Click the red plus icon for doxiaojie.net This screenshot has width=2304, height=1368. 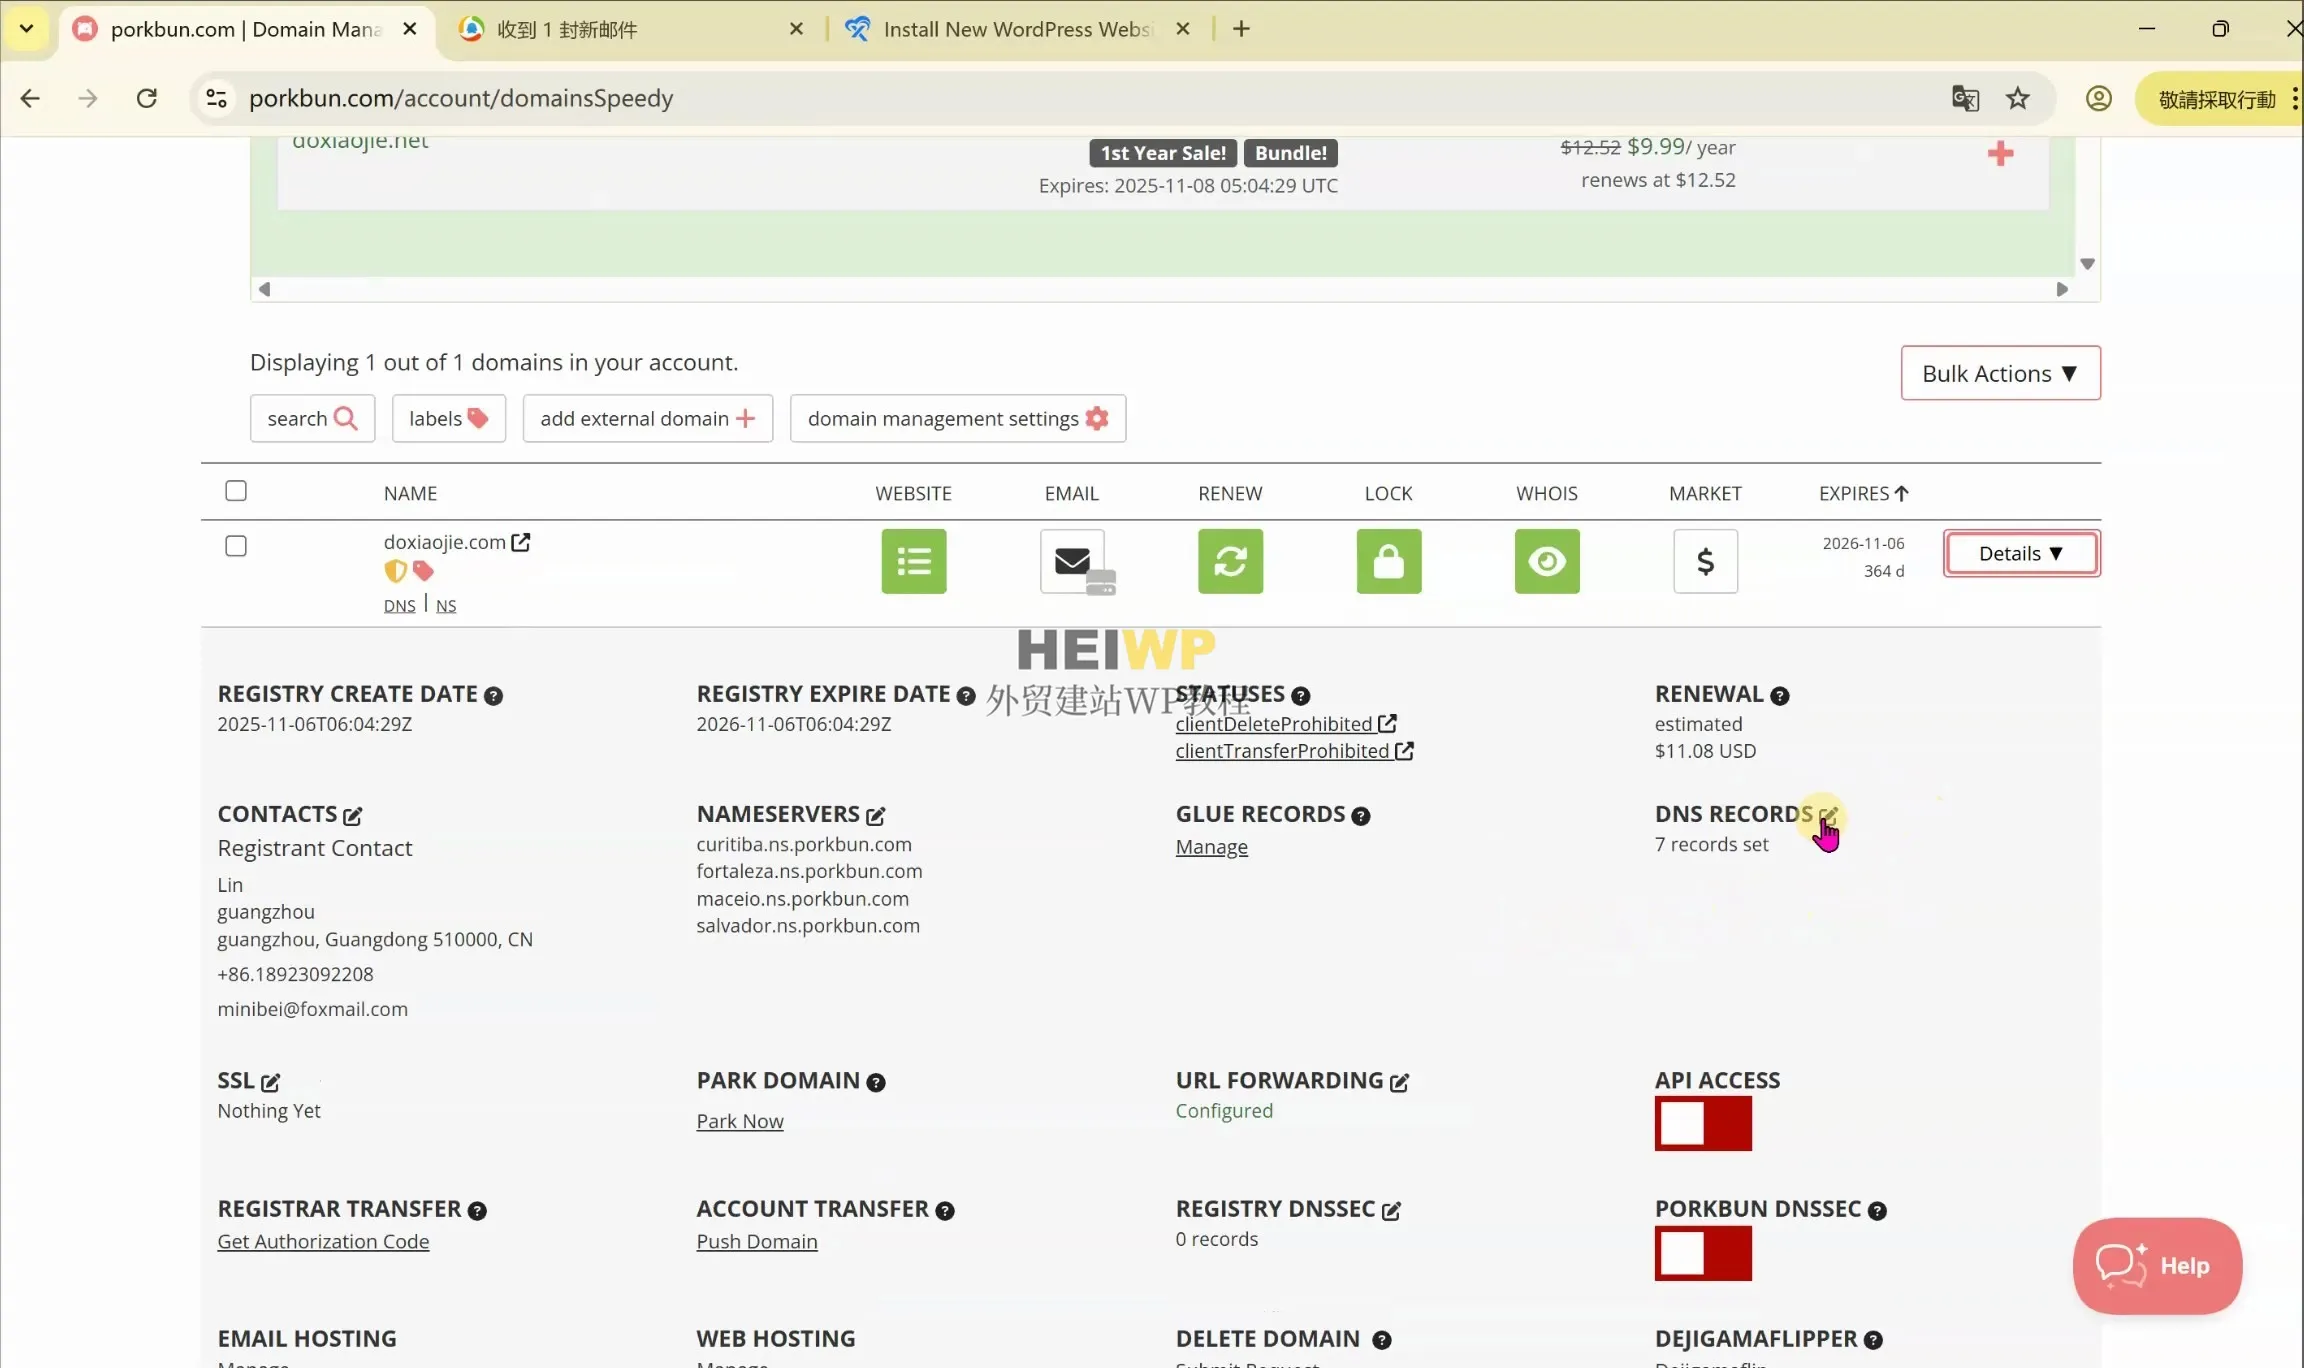(2000, 154)
